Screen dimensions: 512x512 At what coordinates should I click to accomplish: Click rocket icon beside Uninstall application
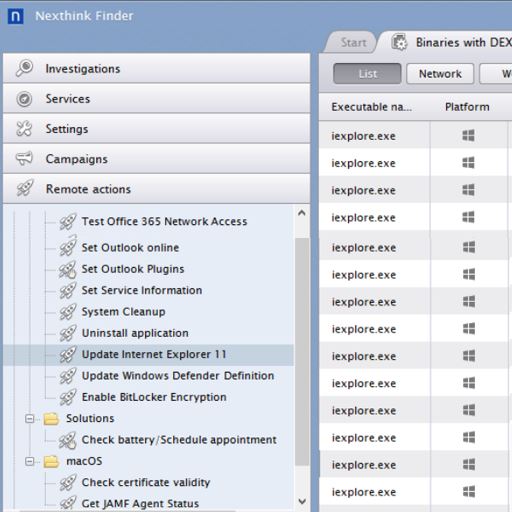(x=68, y=333)
